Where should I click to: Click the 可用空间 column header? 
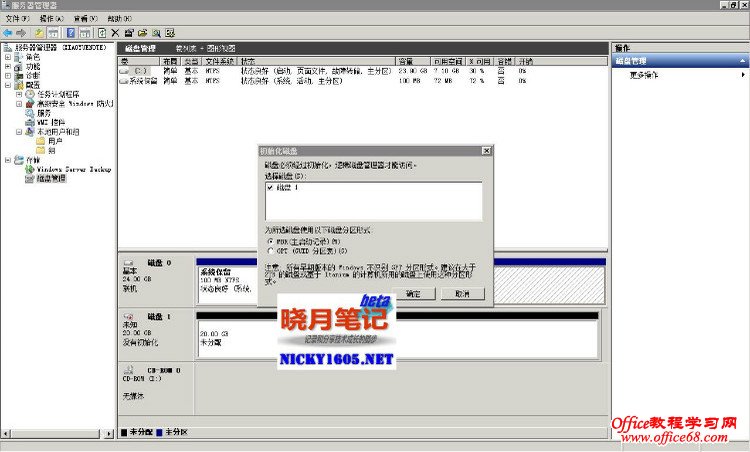[448, 61]
